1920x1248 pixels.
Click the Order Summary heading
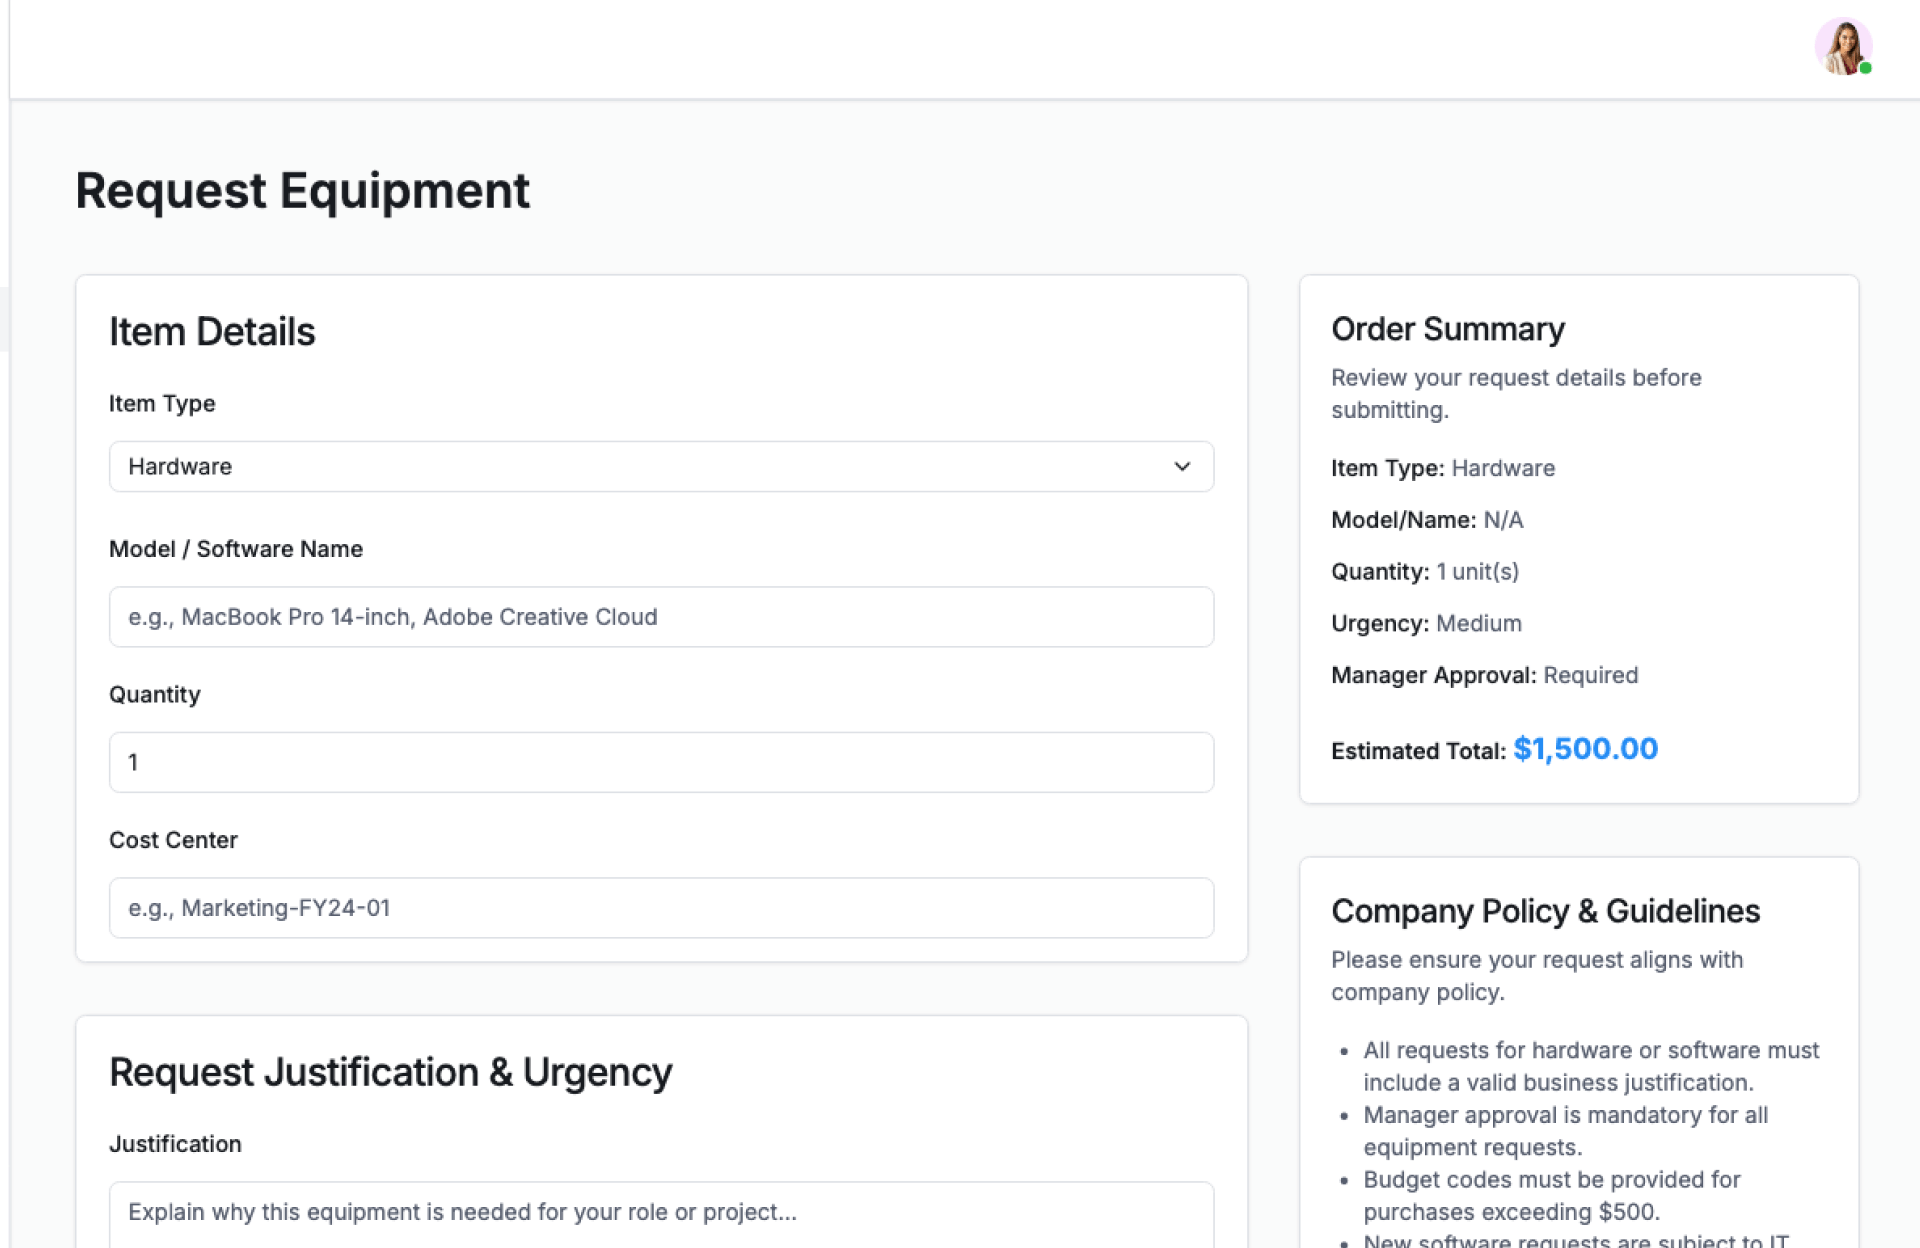tap(1447, 329)
